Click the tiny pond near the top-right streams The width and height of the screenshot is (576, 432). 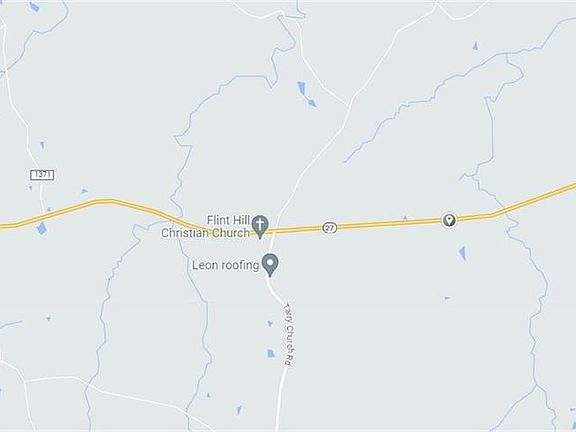(476, 46)
